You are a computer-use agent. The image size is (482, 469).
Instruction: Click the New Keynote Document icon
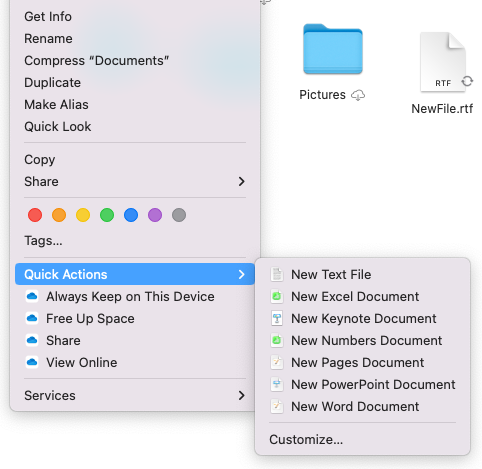(x=277, y=319)
